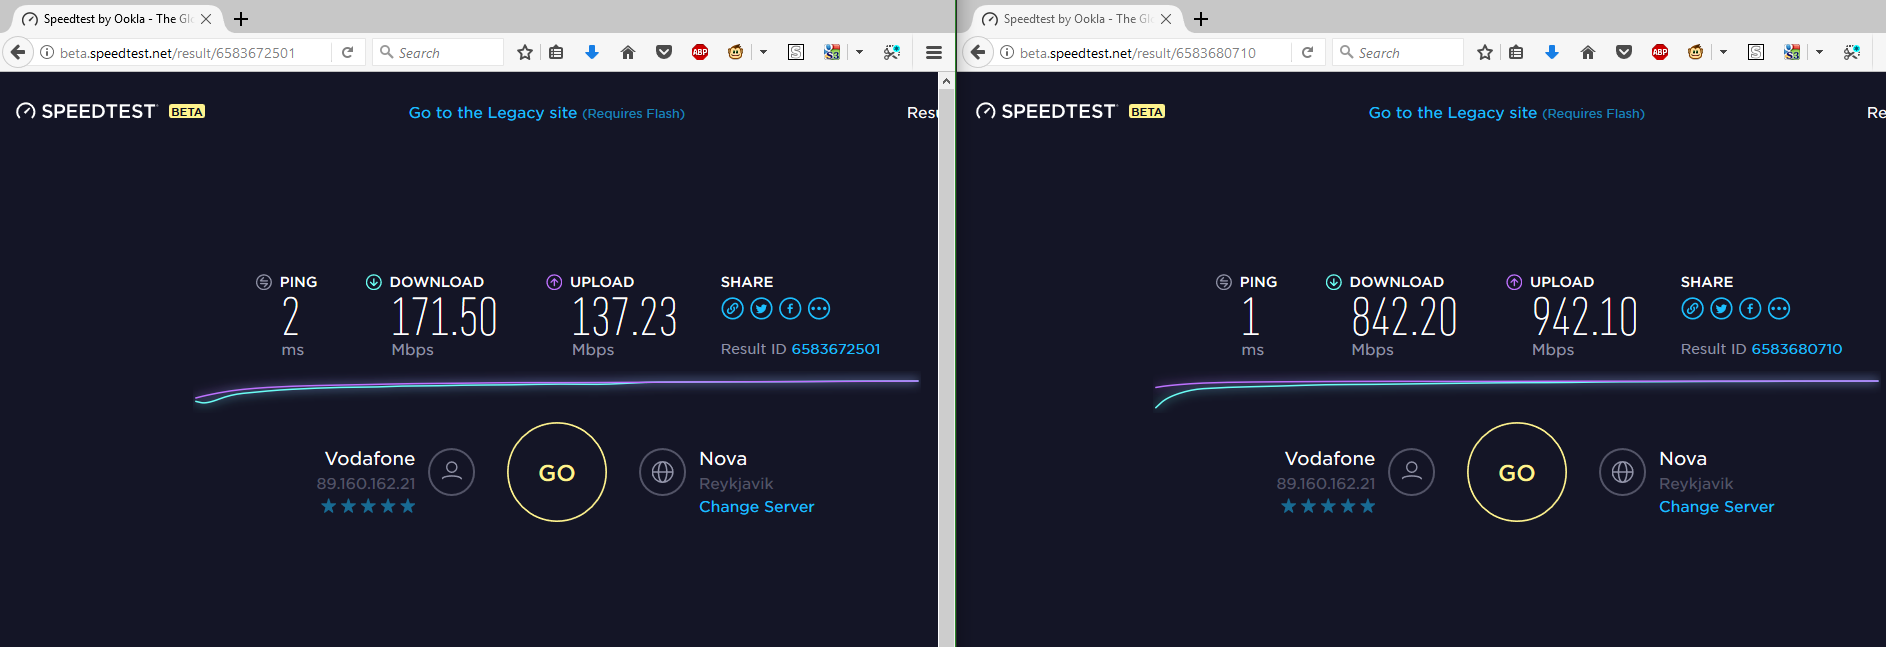
Task: Expand the S3 translator dropdown in left window
Action: [859, 52]
